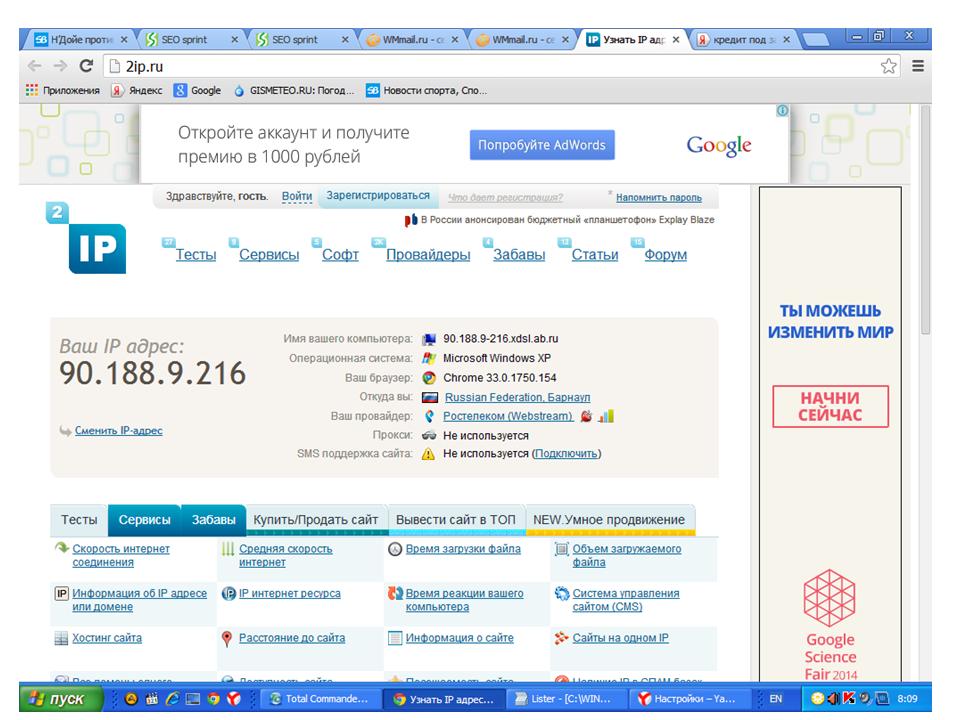
Task: Click the chart bars icon next to Ростелеком
Action: click(x=606, y=416)
